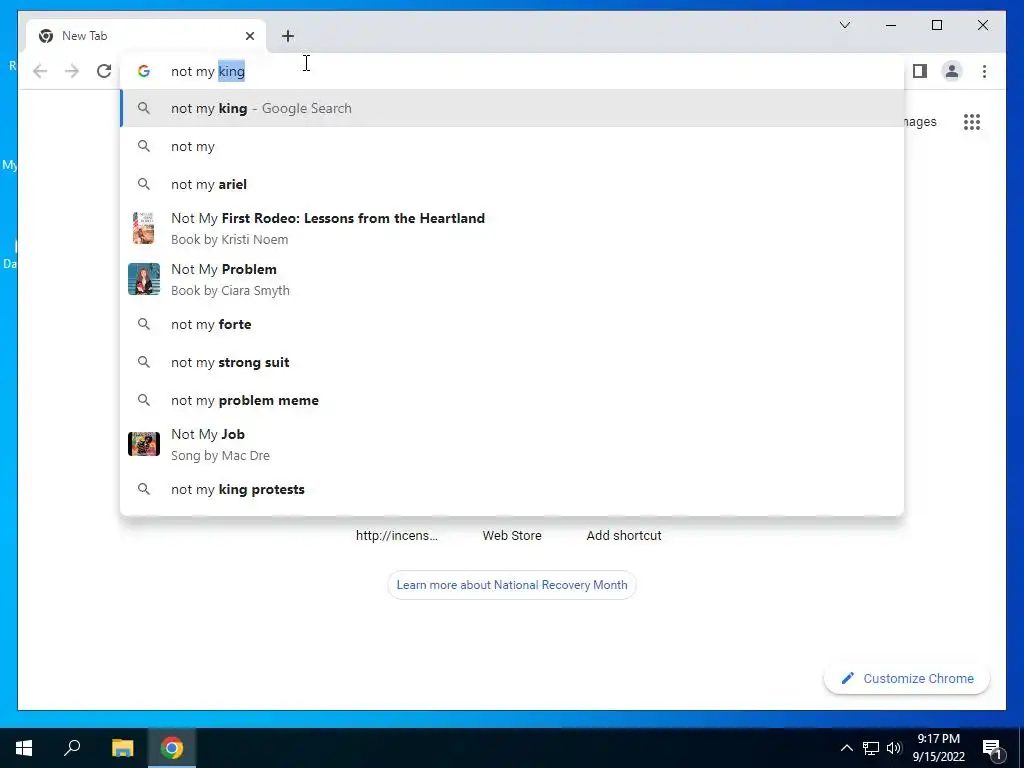This screenshot has height=768, width=1024.
Task: Click search icon beside 'not my king protests'
Action: pyautogui.click(x=144, y=489)
